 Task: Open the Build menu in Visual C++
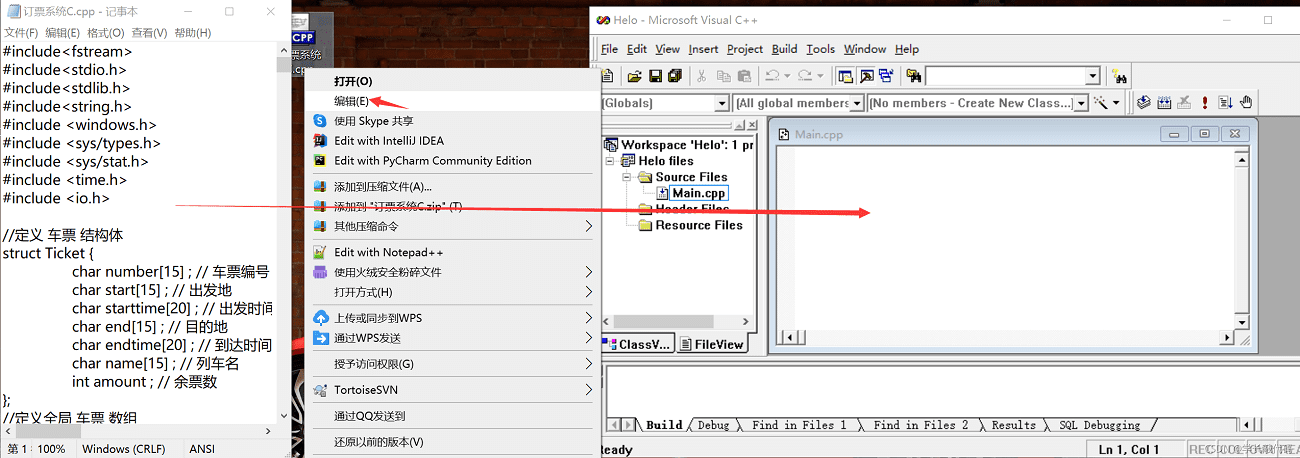coord(785,49)
